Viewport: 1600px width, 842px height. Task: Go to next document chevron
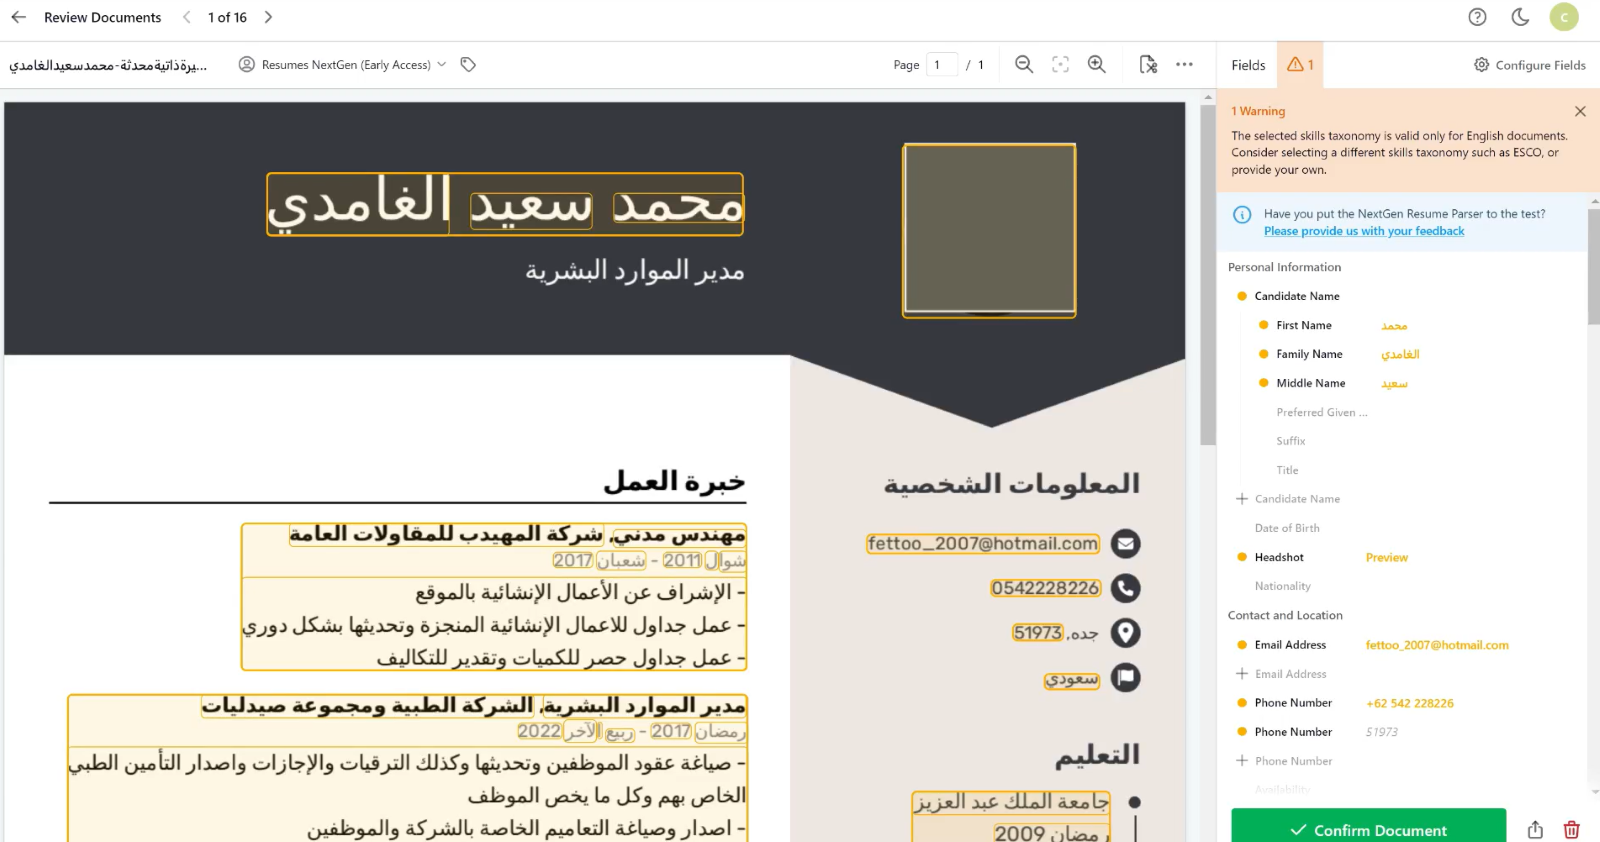click(x=268, y=17)
